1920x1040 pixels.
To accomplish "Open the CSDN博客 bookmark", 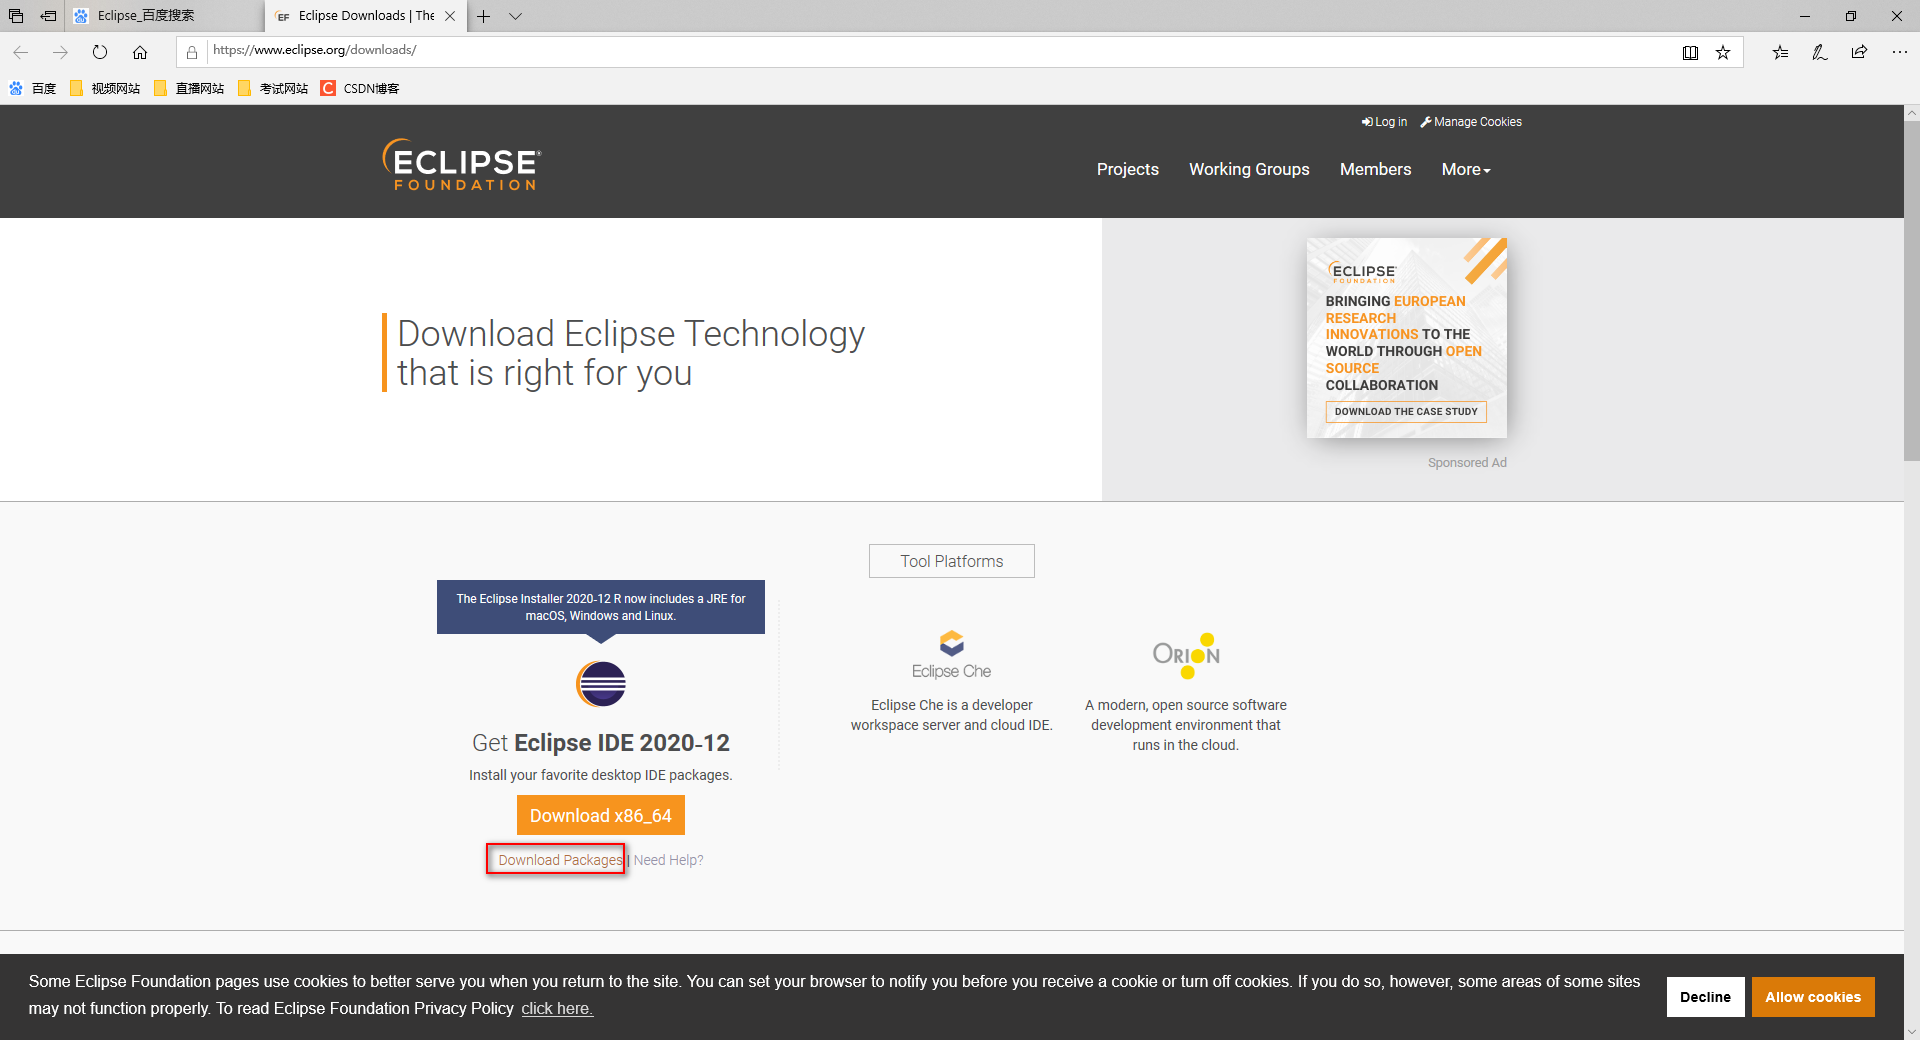I will (360, 88).
